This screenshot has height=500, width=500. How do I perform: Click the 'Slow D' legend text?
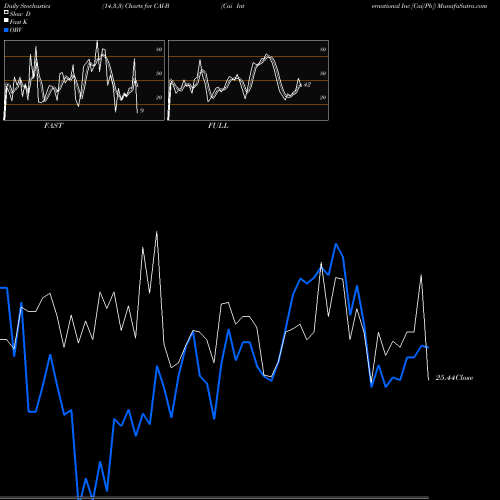[x=20, y=14]
